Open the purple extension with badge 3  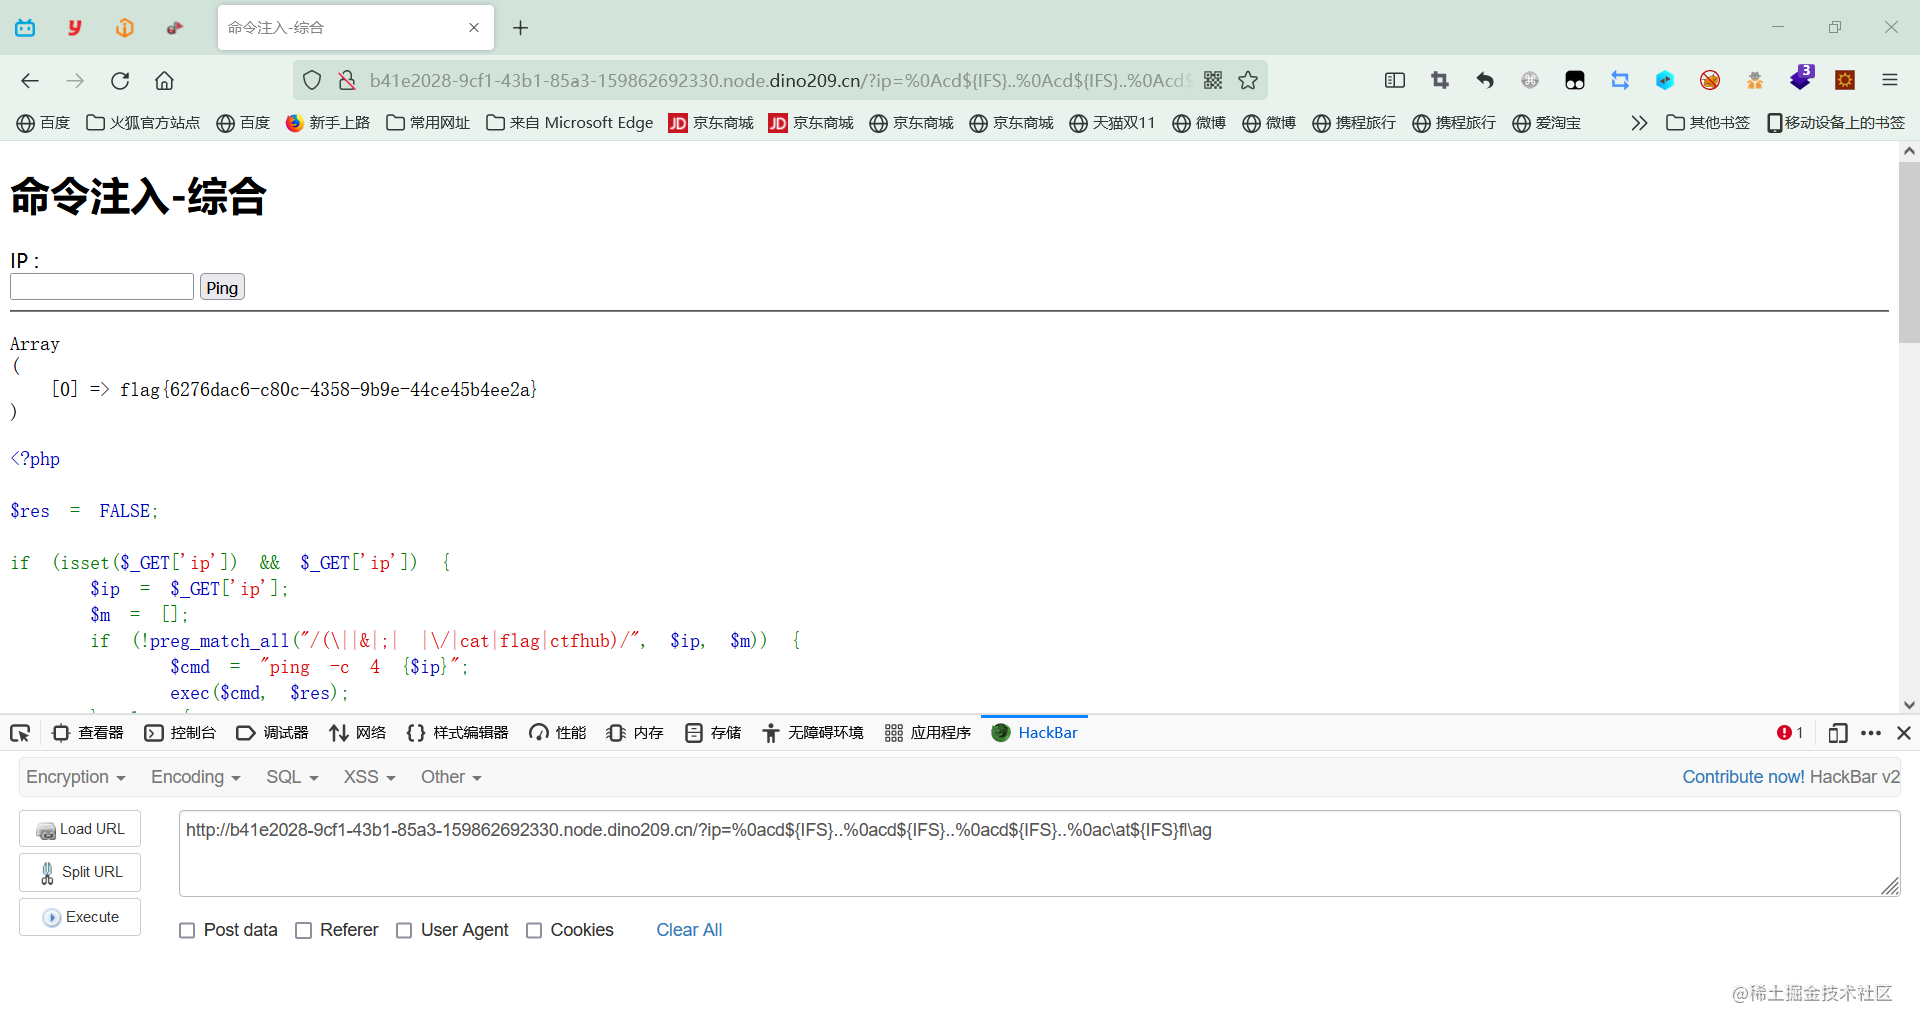coord(1801,78)
